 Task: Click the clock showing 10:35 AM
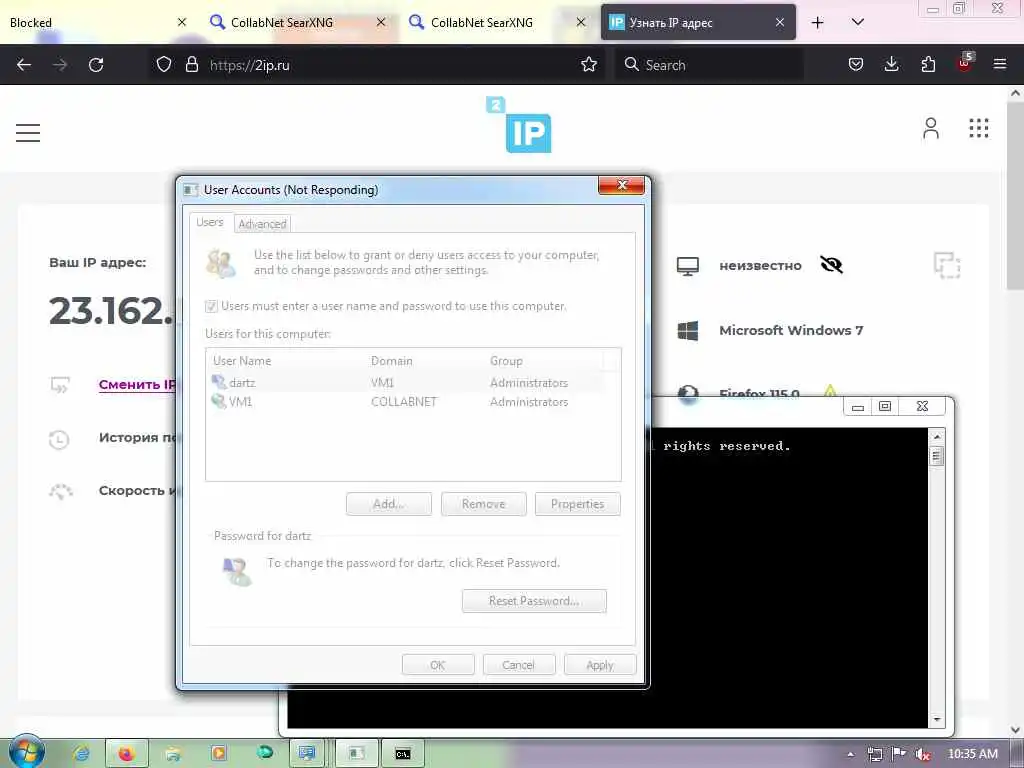tap(972, 754)
